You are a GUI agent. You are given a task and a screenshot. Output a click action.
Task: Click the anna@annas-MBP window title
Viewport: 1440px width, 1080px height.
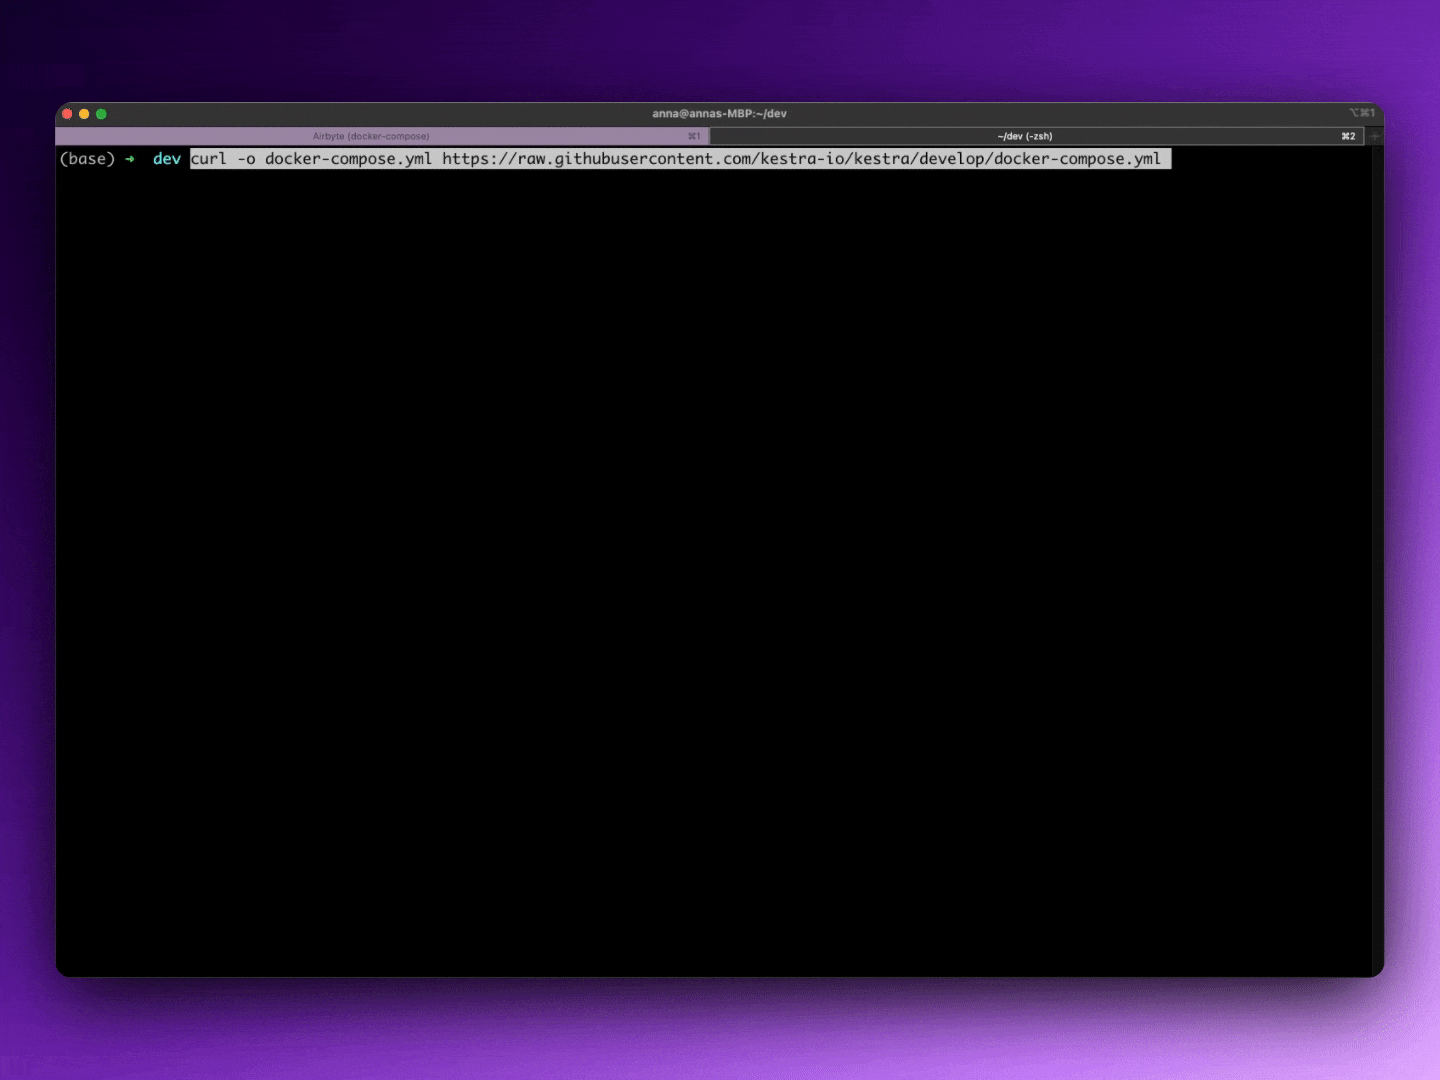click(722, 114)
